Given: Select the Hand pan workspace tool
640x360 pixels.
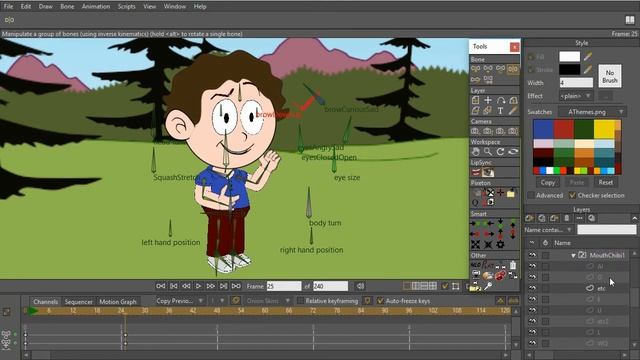Looking at the screenshot, I should (x=476, y=152).
